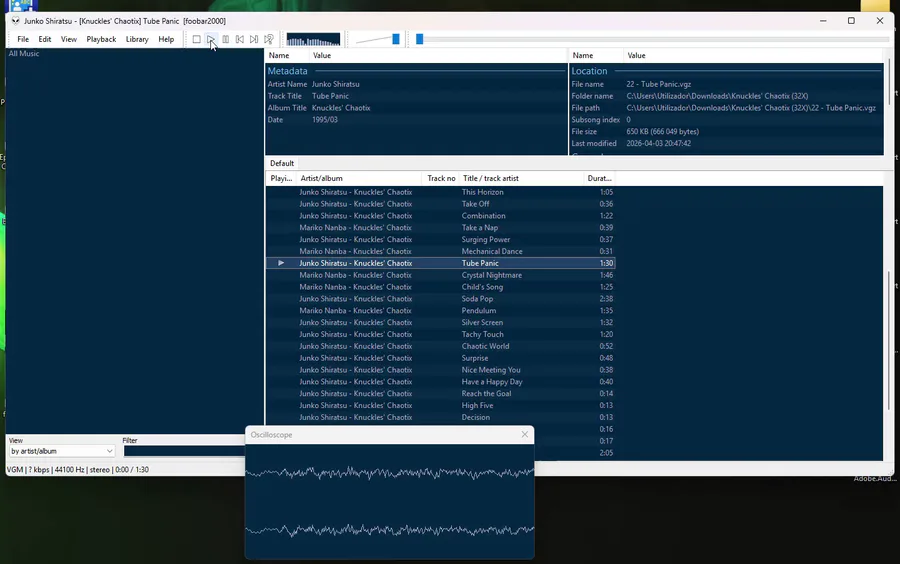Click the seek bar track

[654, 39]
